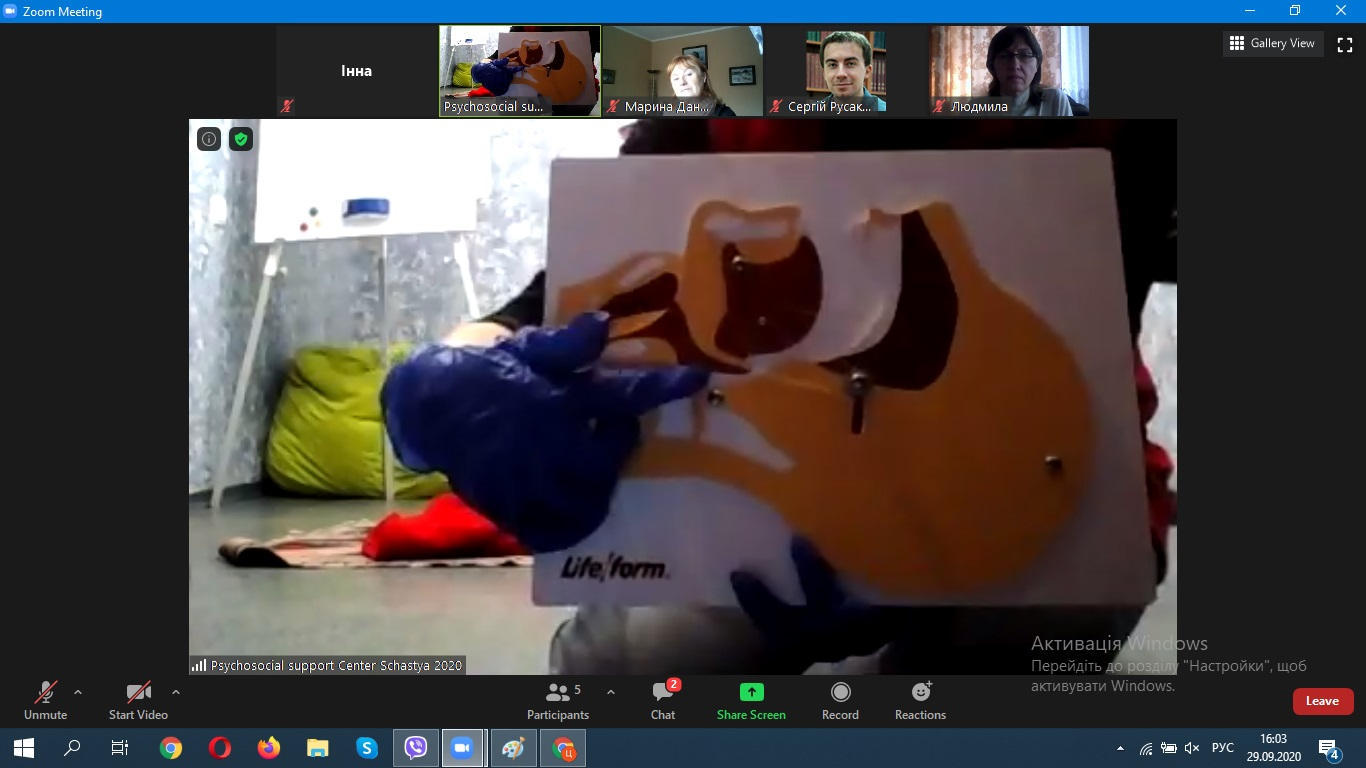Click the Share Screen button
1366x768 pixels.
point(751,700)
